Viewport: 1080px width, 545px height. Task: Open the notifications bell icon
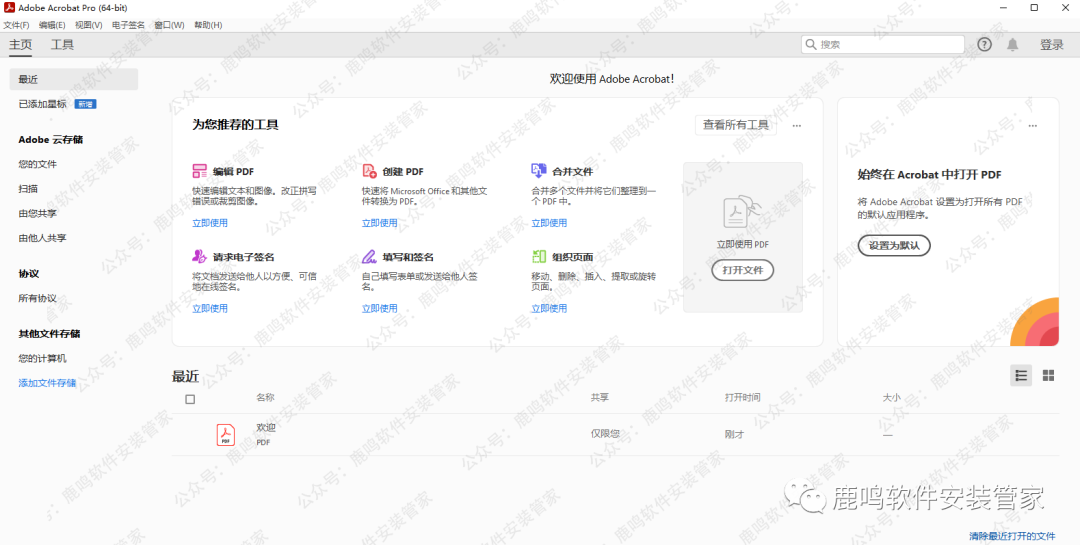coord(1012,45)
